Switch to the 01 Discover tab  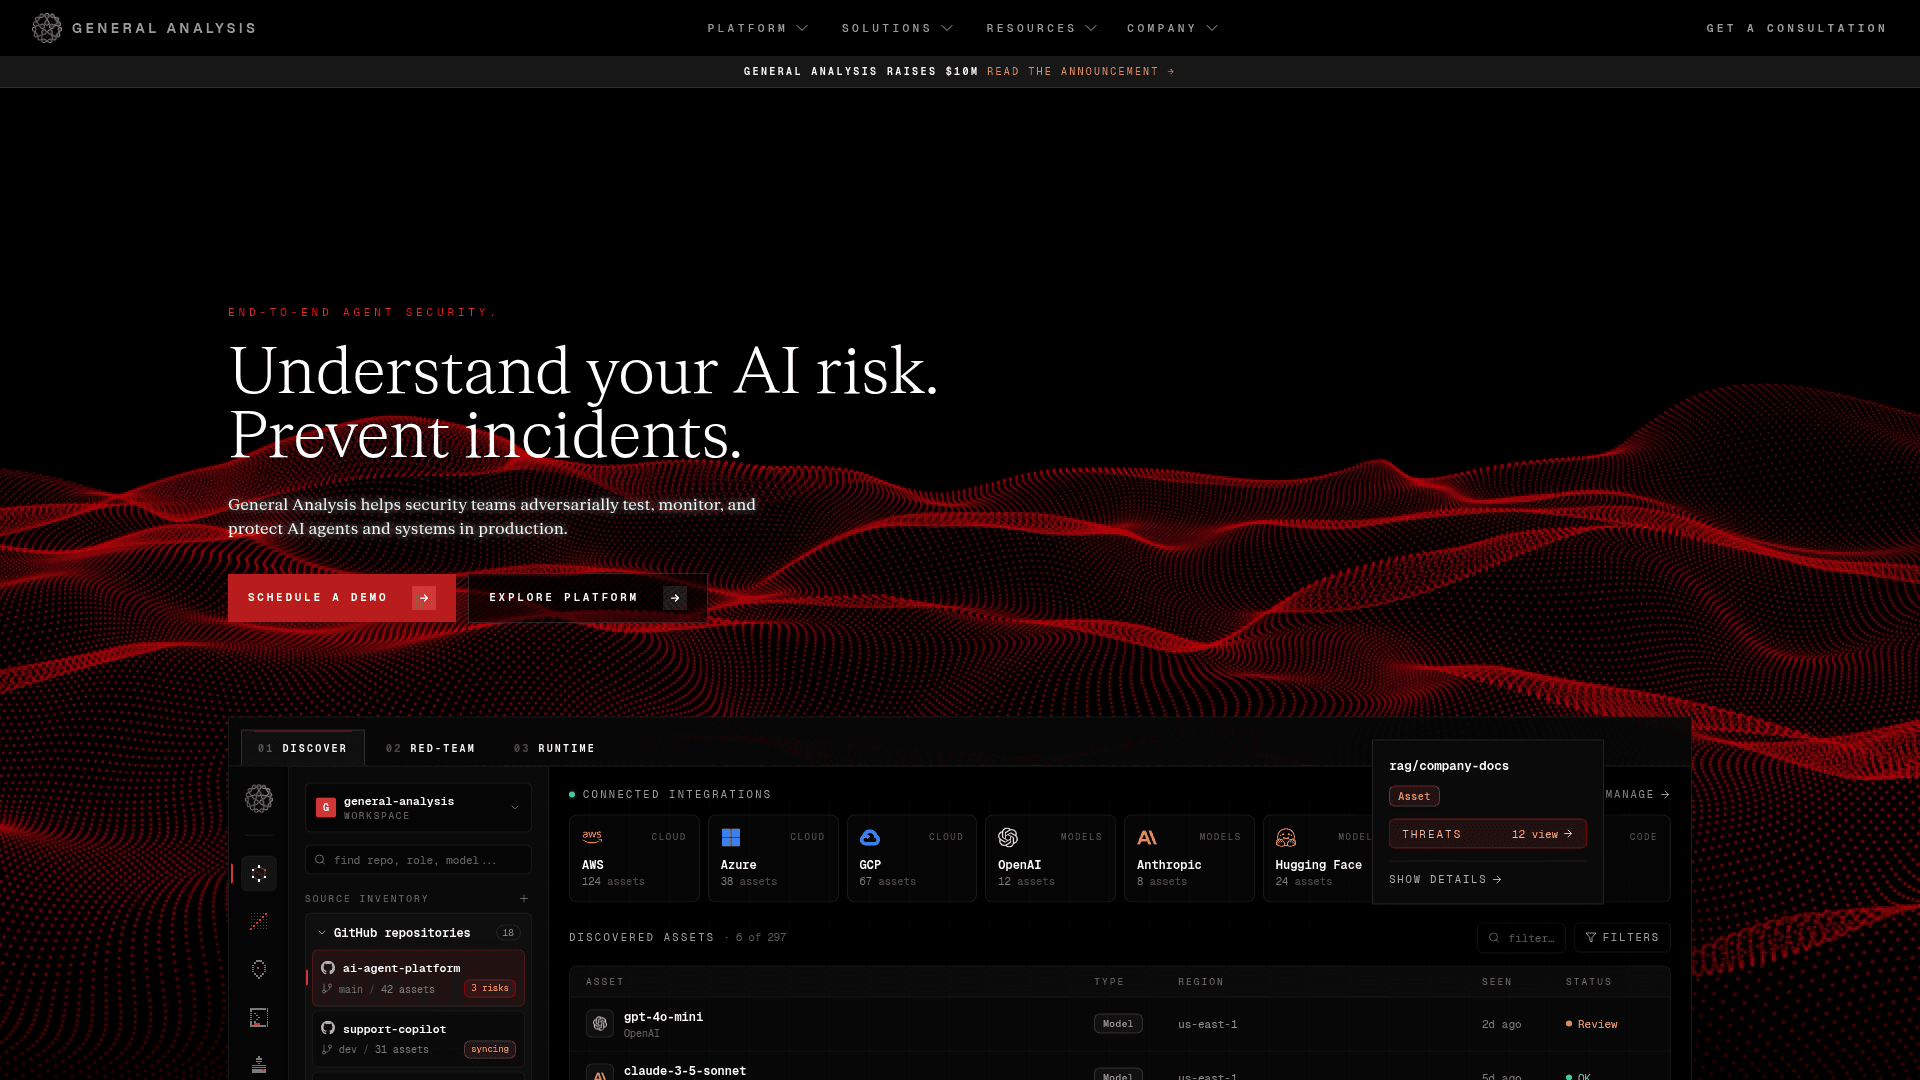coord(302,748)
